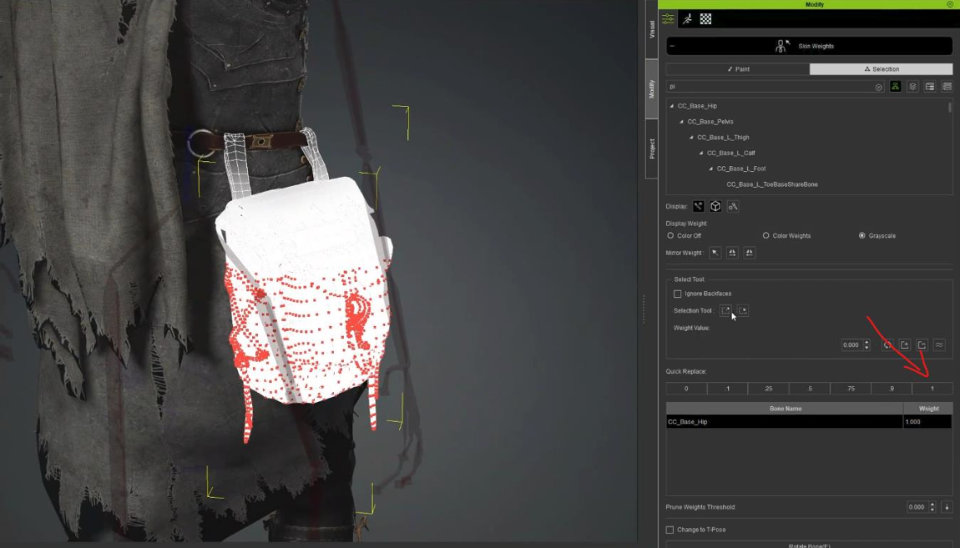
Task: Open the Modify vertical side tab
Action: (651, 89)
